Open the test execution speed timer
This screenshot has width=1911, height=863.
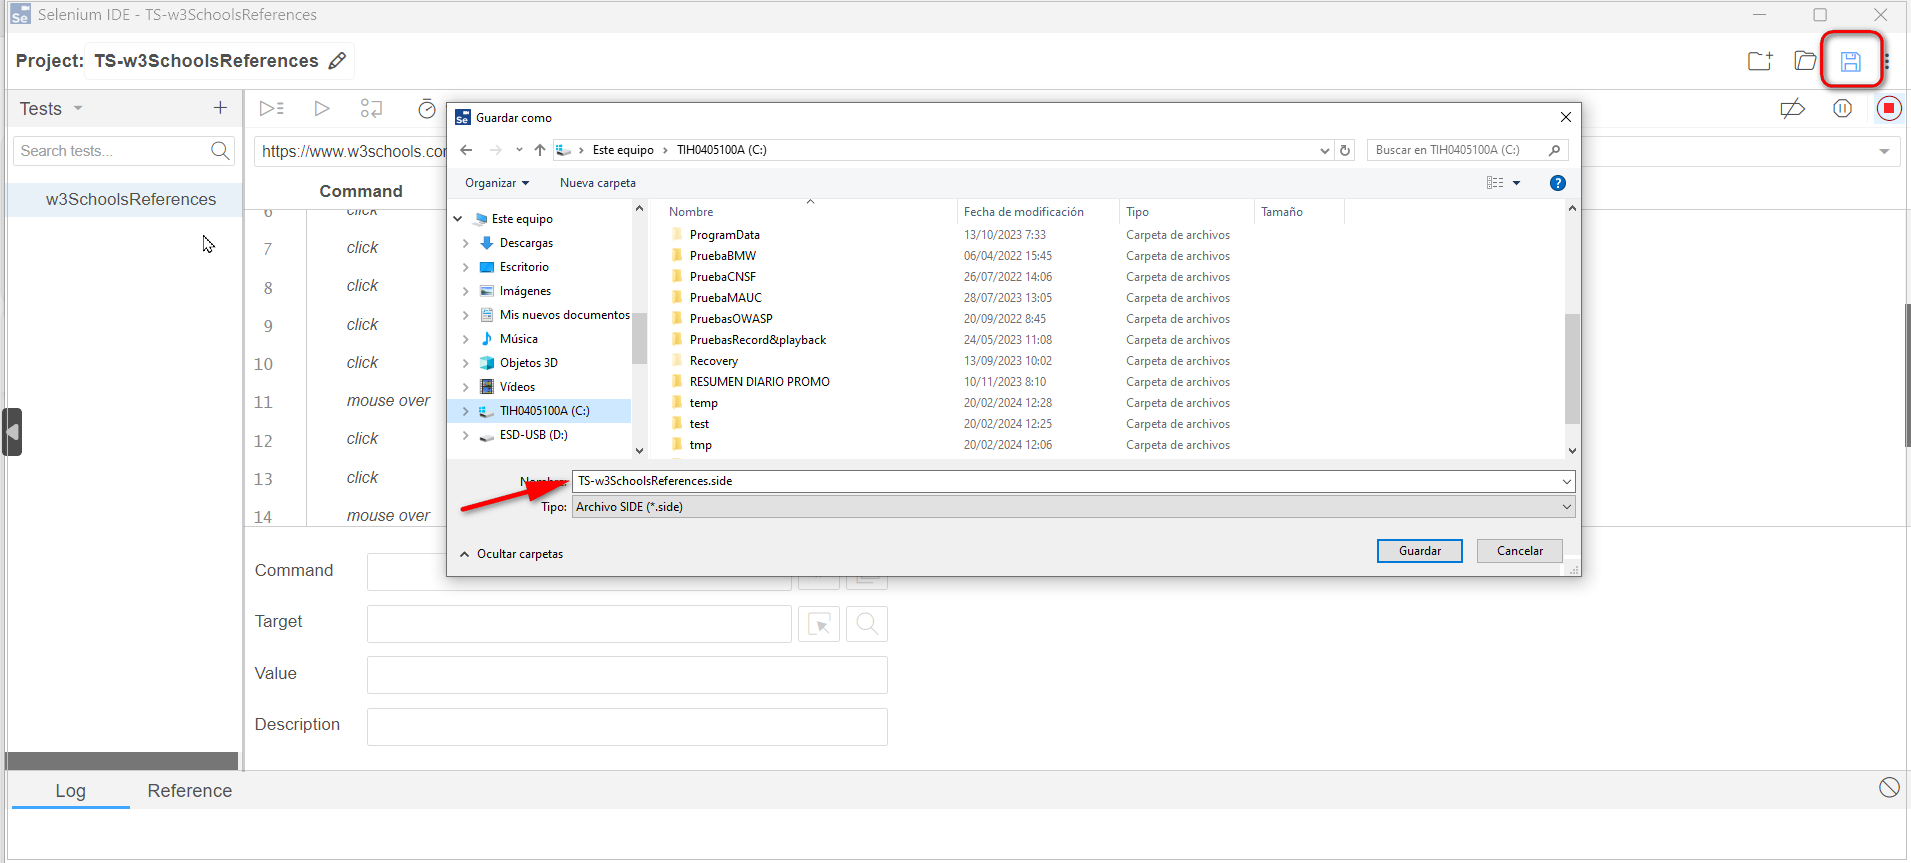click(427, 109)
